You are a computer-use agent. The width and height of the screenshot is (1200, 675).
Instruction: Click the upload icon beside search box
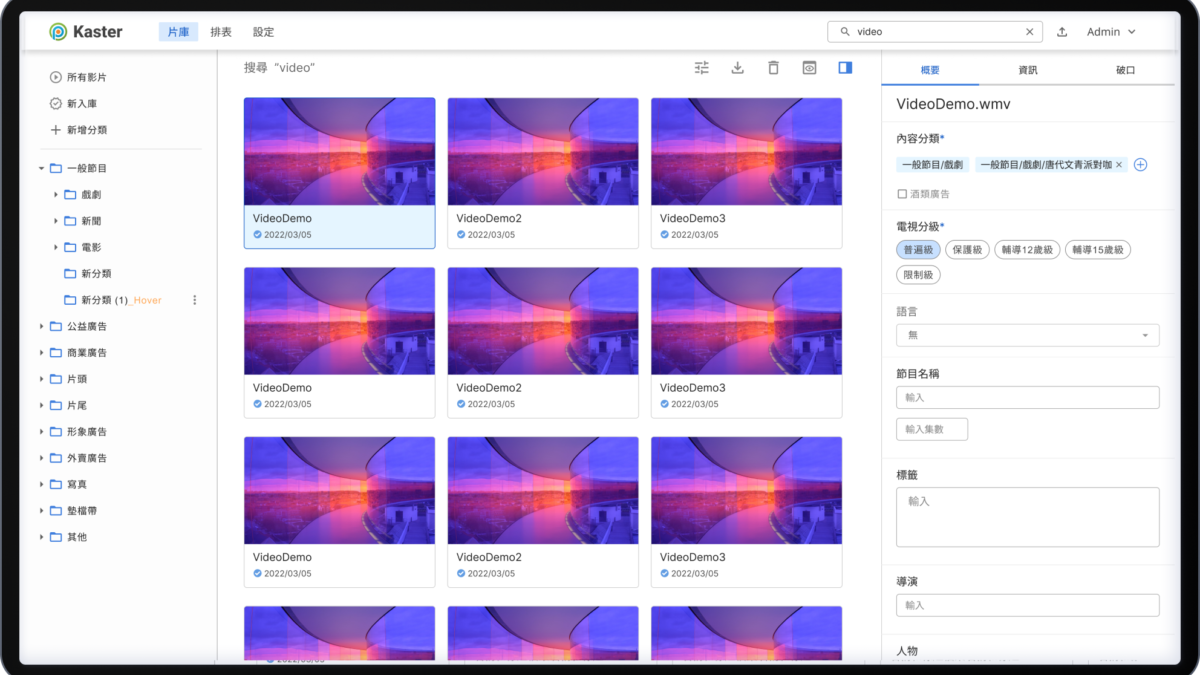pos(1062,32)
